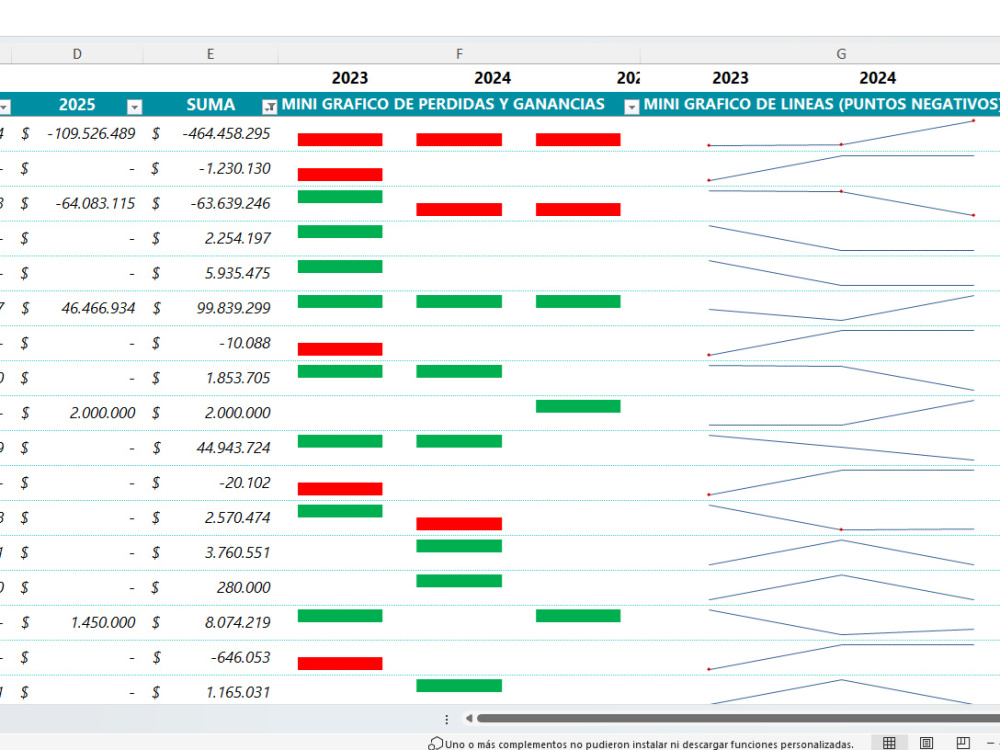Open the add-ins could not install message
The width and height of the screenshot is (1000, 750).
click(x=649, y=744)
